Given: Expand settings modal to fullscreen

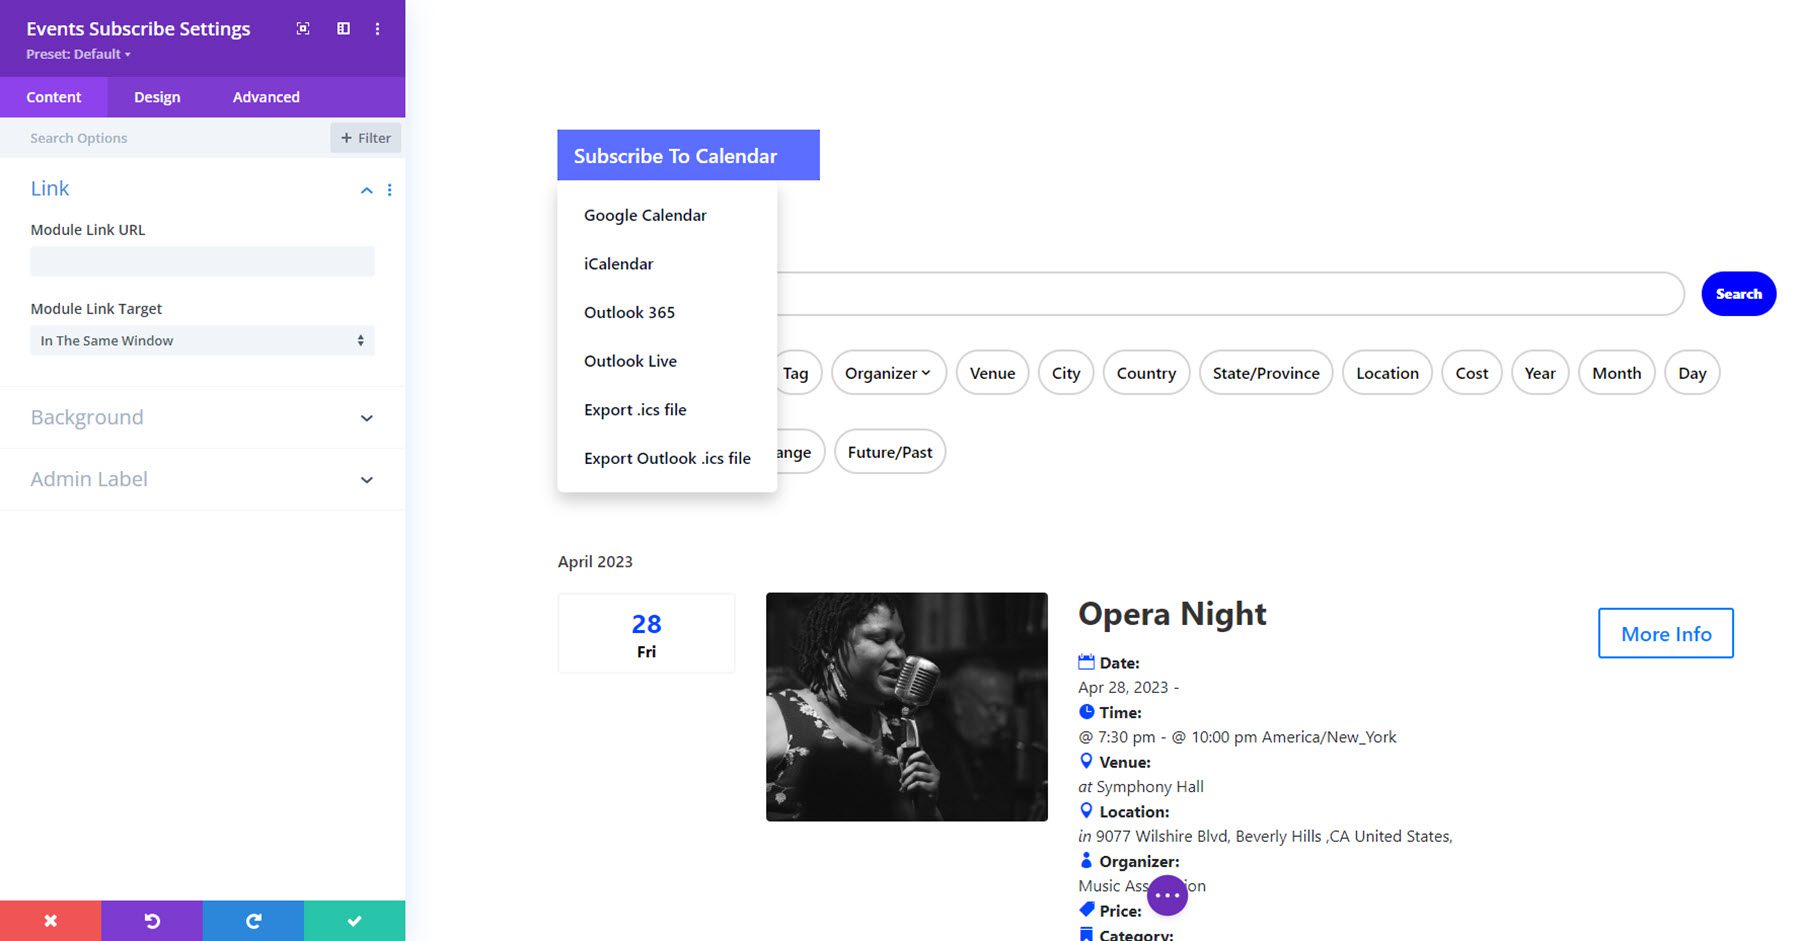Looking at the screenshot, I should pos(302,28).
